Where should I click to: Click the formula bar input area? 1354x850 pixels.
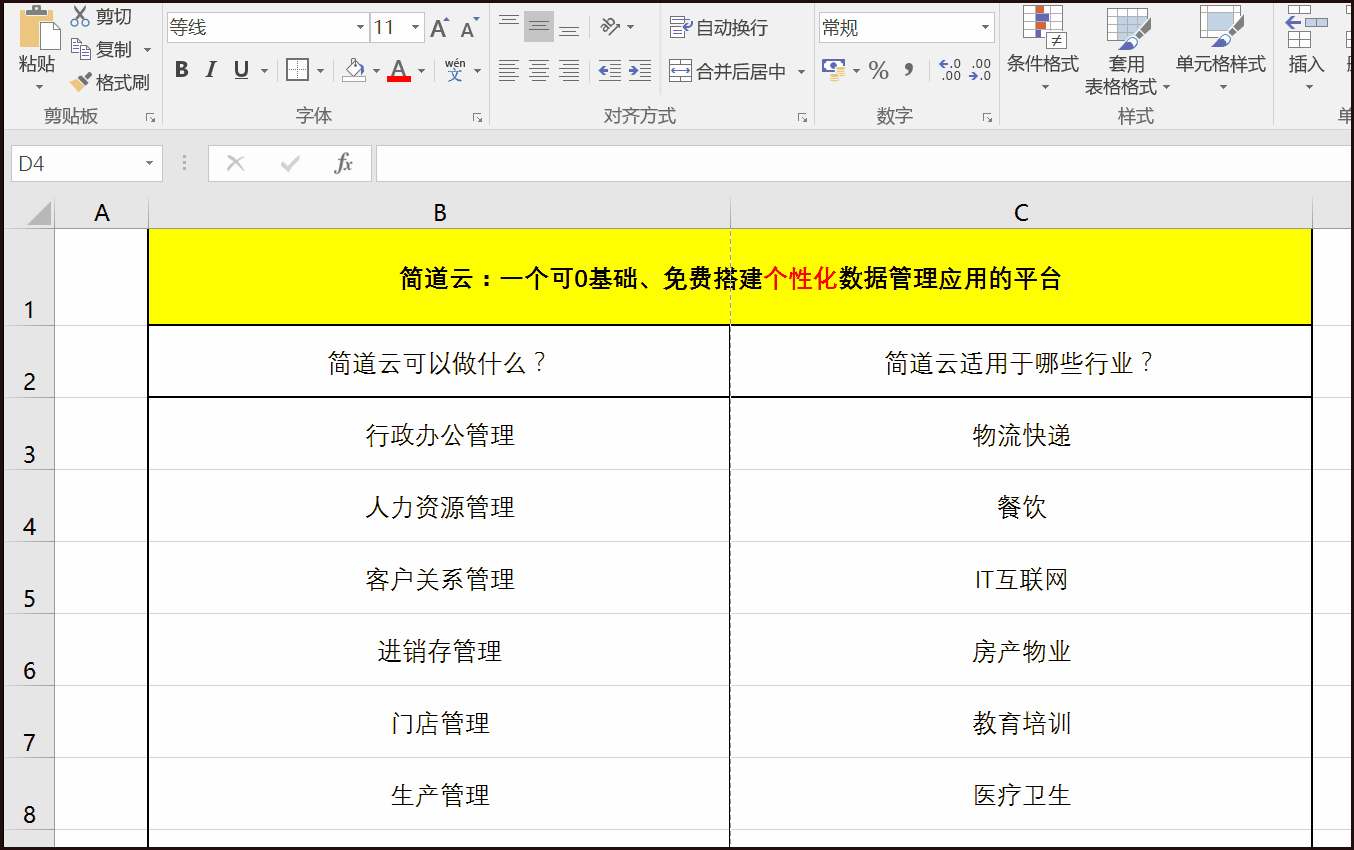pos(864,163)
